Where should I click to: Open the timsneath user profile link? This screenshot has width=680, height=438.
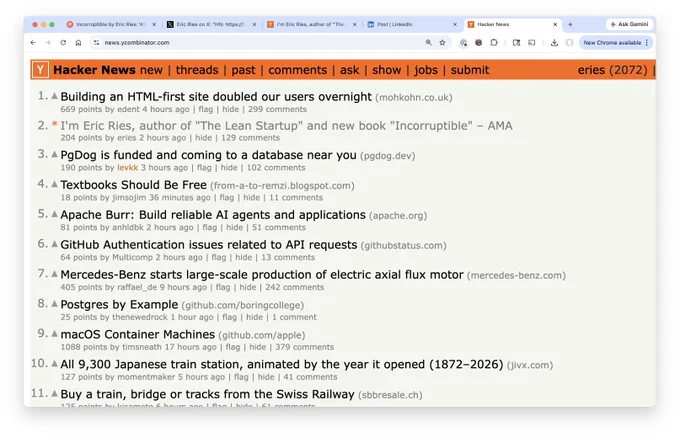(x=142, y=347)
